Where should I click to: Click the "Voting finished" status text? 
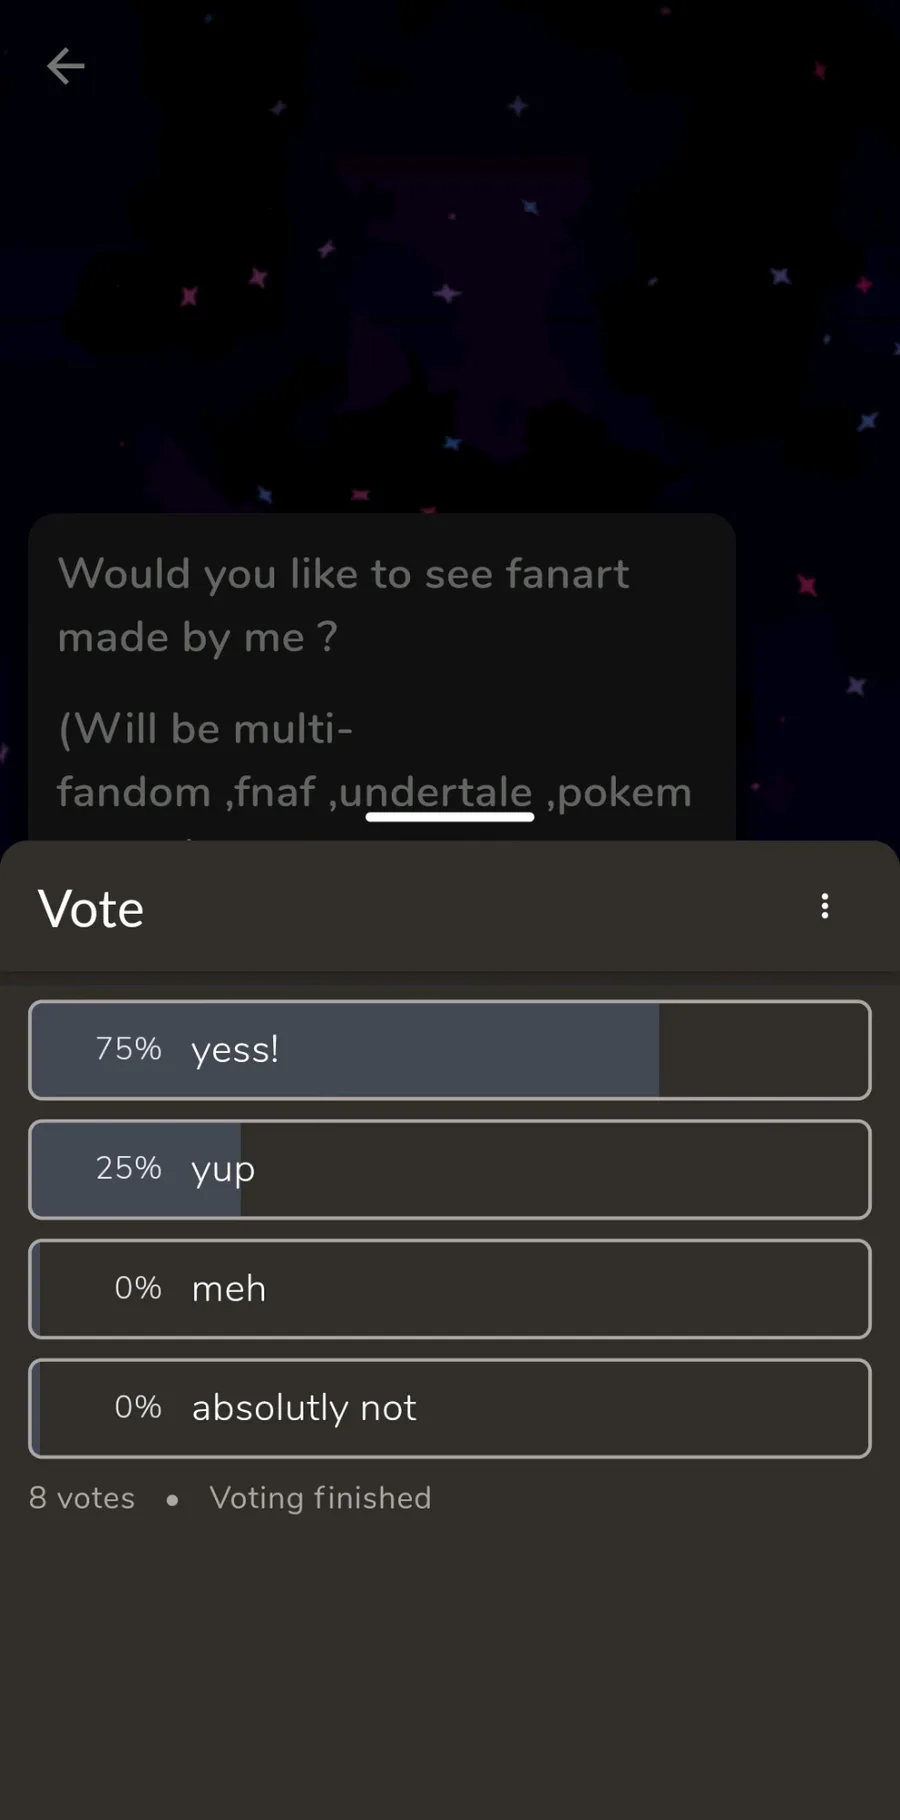[320, 1498]
